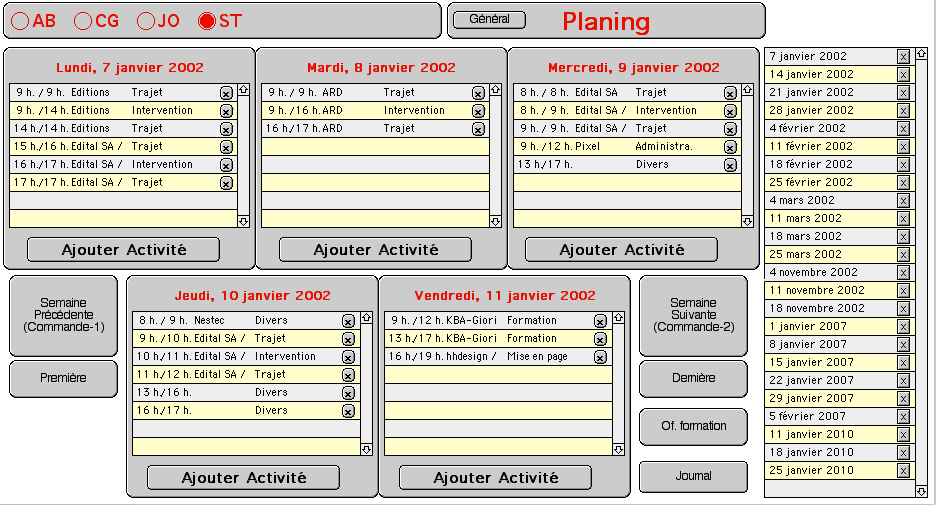Delete Tuesday's 9 h./9 h. ARD Trajet entry
936x505 pixels.
pyautogui.click(x=478, y=93)
